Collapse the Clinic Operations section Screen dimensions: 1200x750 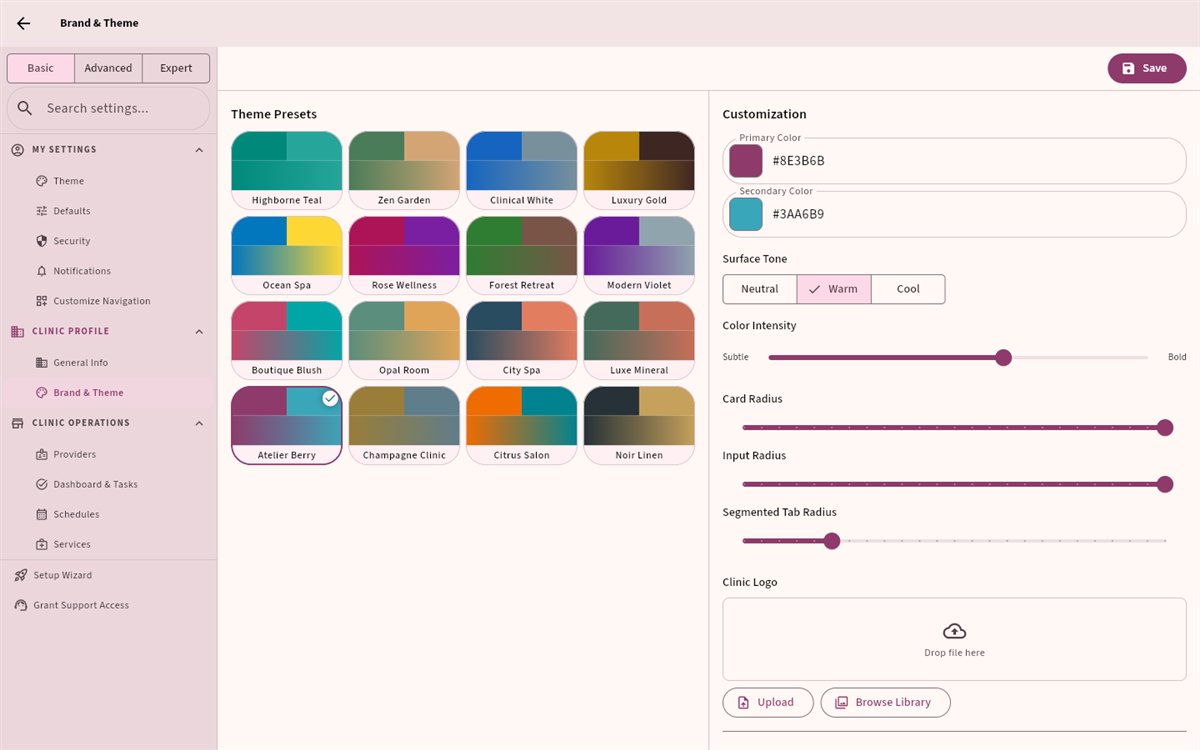click(x=199, y=423)
